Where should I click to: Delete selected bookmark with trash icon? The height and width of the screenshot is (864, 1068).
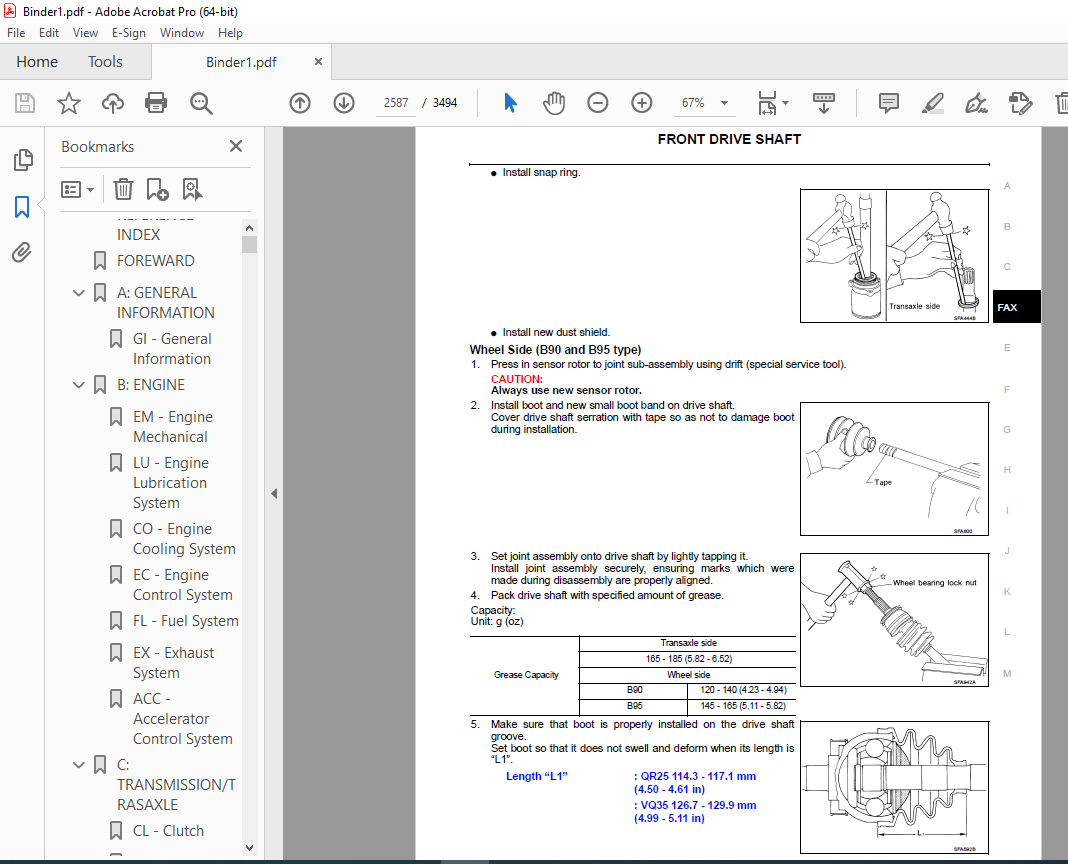pos(123,189)
